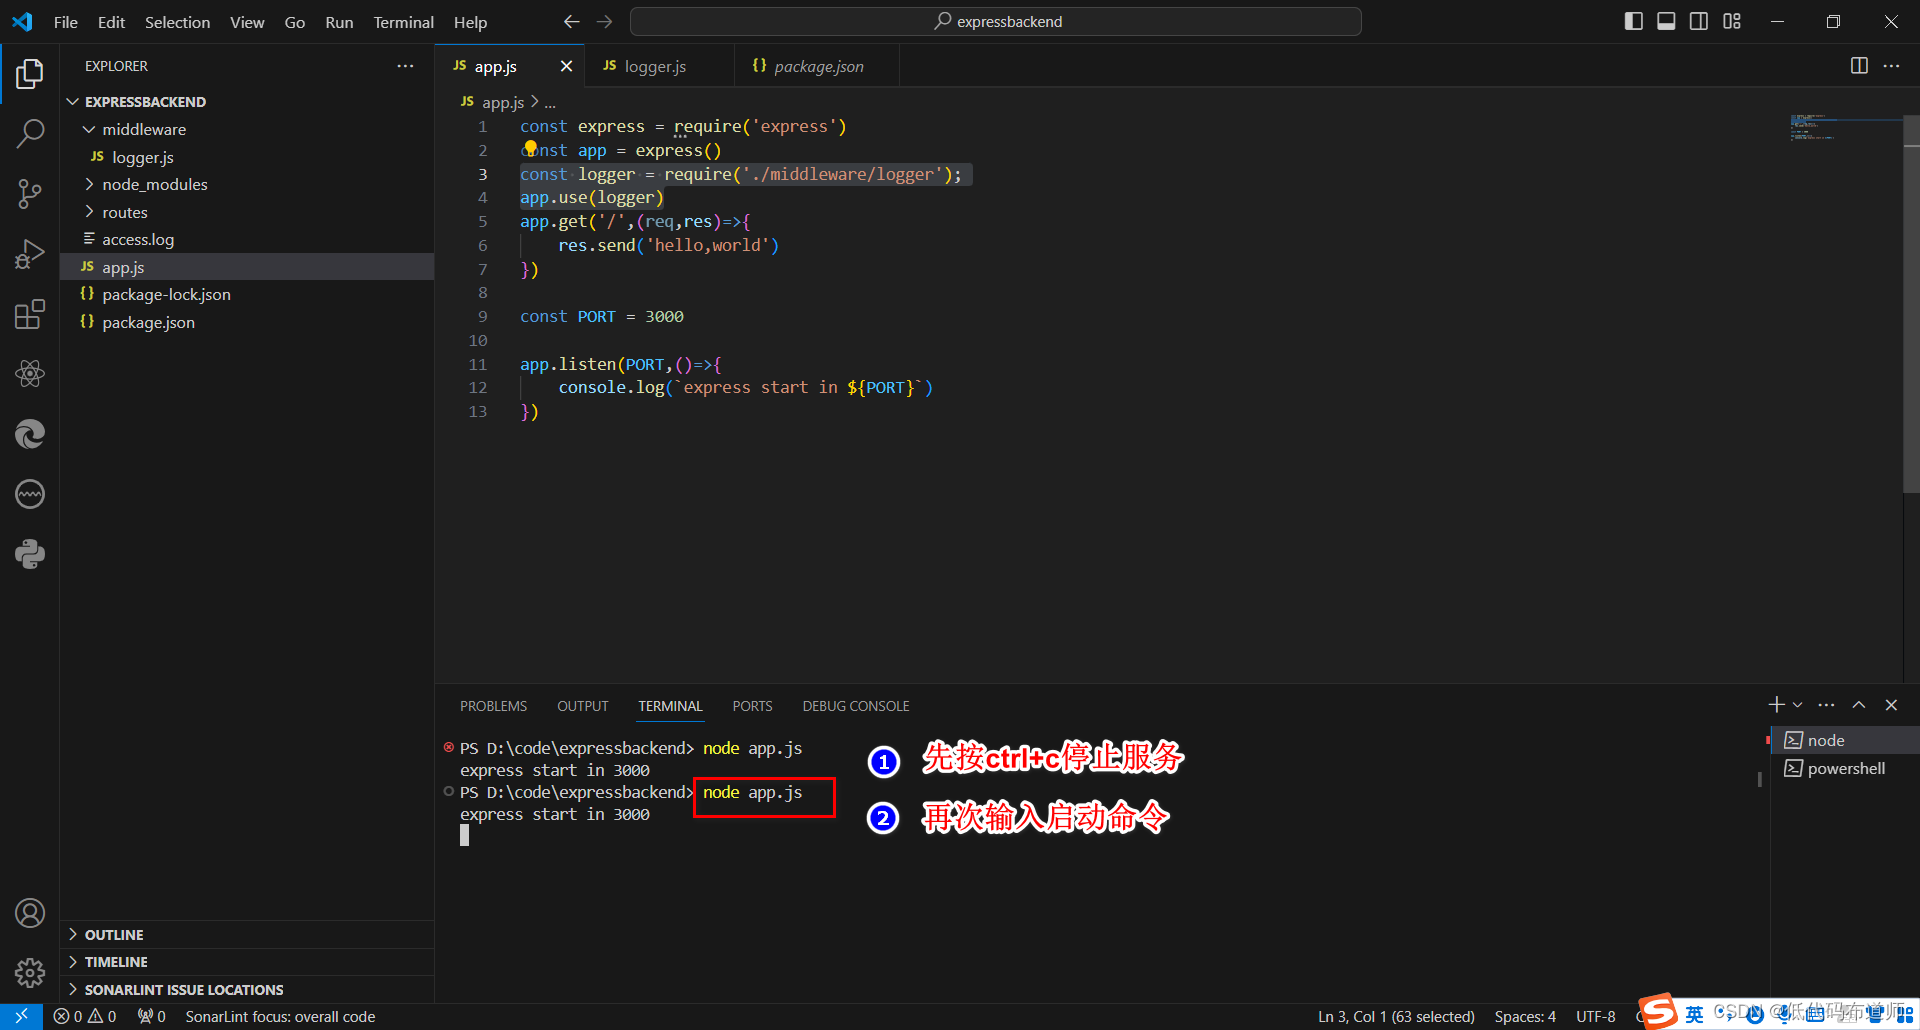Open the Accounts icon in activity bar

tap(30, 913)
